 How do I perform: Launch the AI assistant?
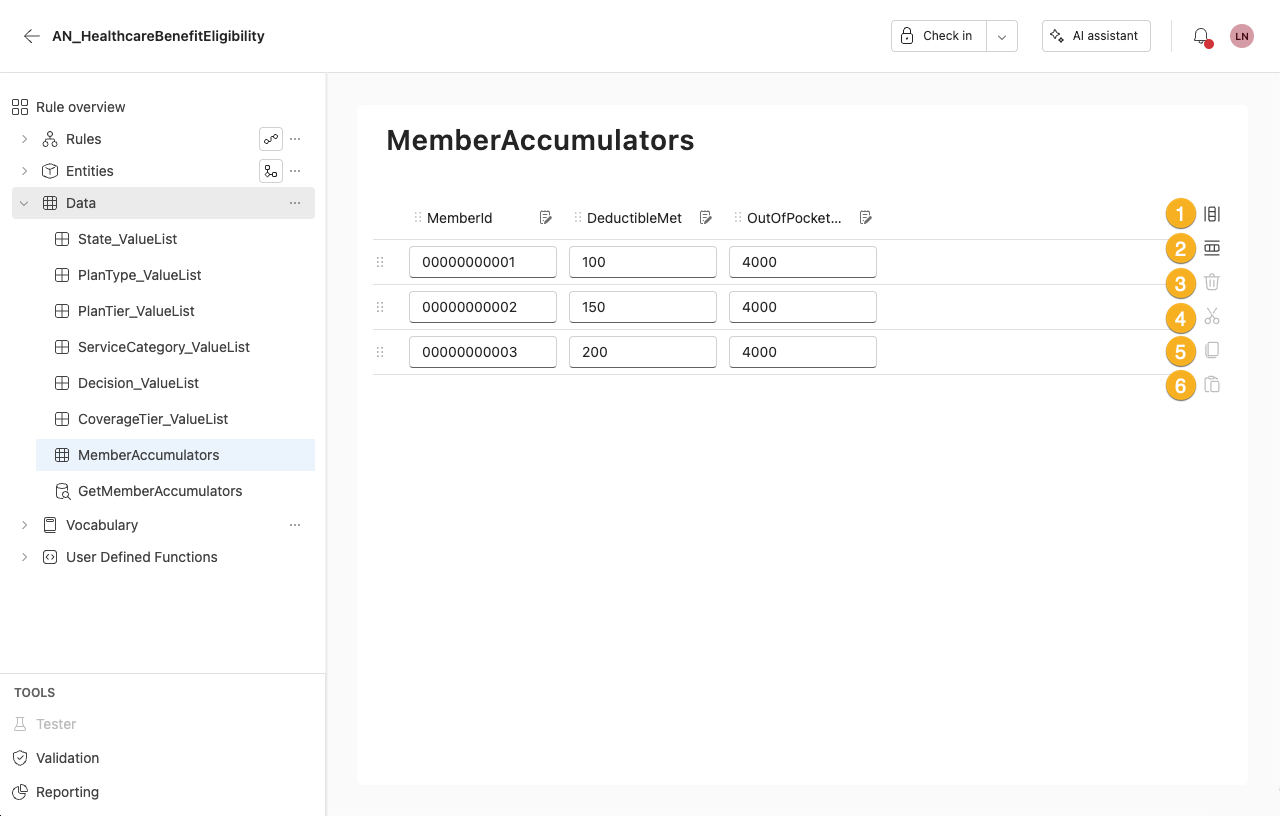tap(1096, 36)
